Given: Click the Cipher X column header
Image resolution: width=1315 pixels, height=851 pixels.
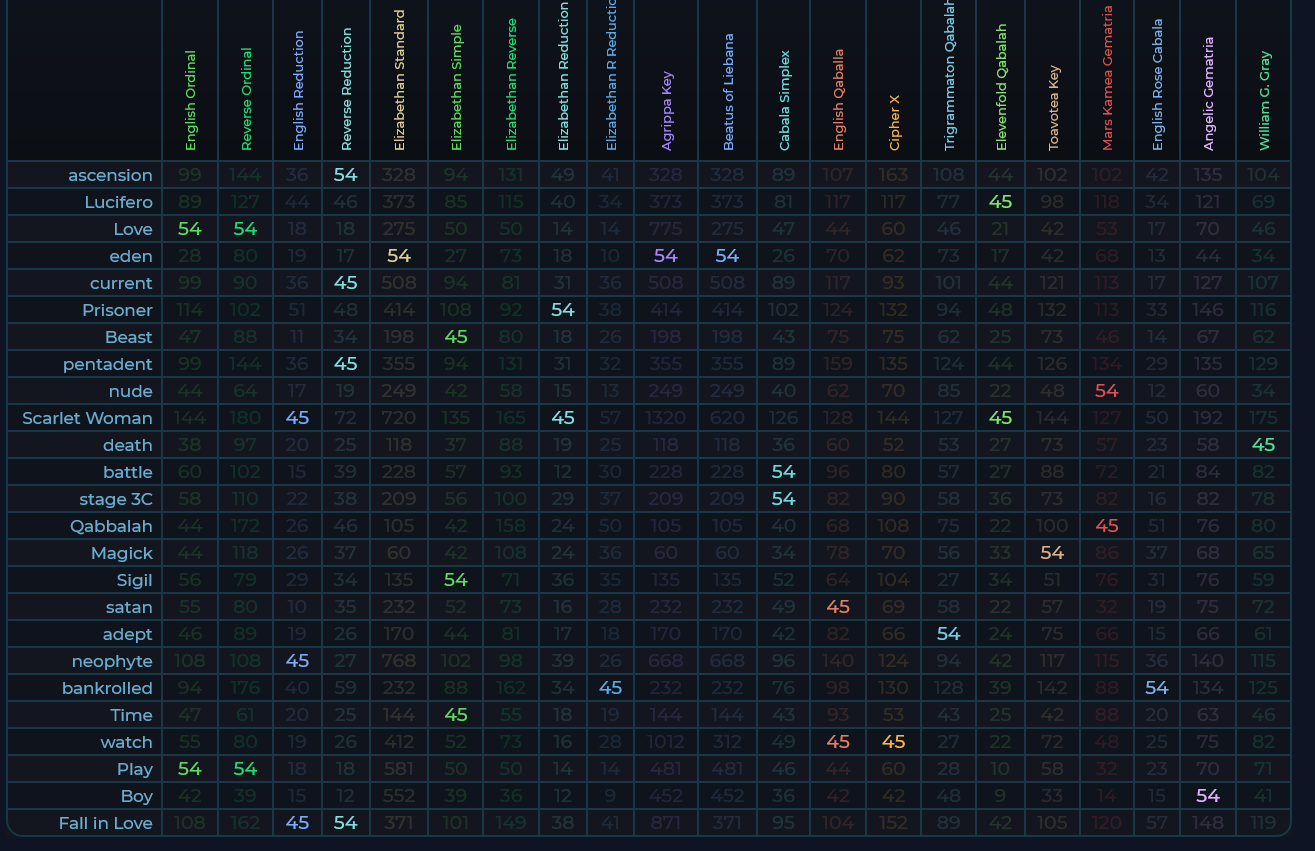Looking at the screenshot, I should (894, 122).
